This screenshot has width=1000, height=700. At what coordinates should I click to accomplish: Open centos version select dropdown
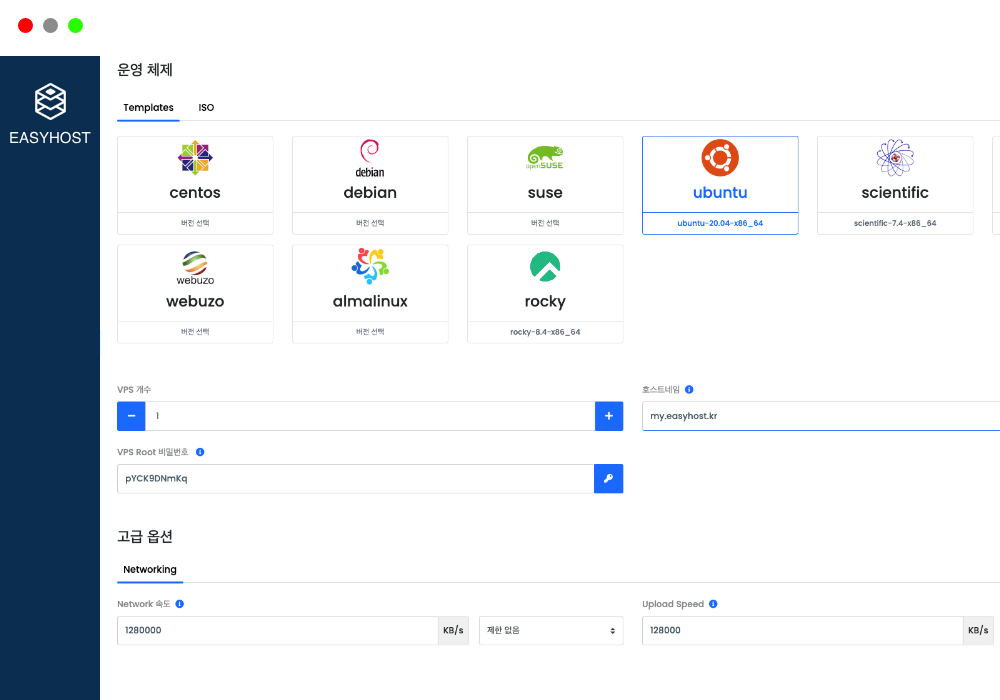click(x=195, y=223)
